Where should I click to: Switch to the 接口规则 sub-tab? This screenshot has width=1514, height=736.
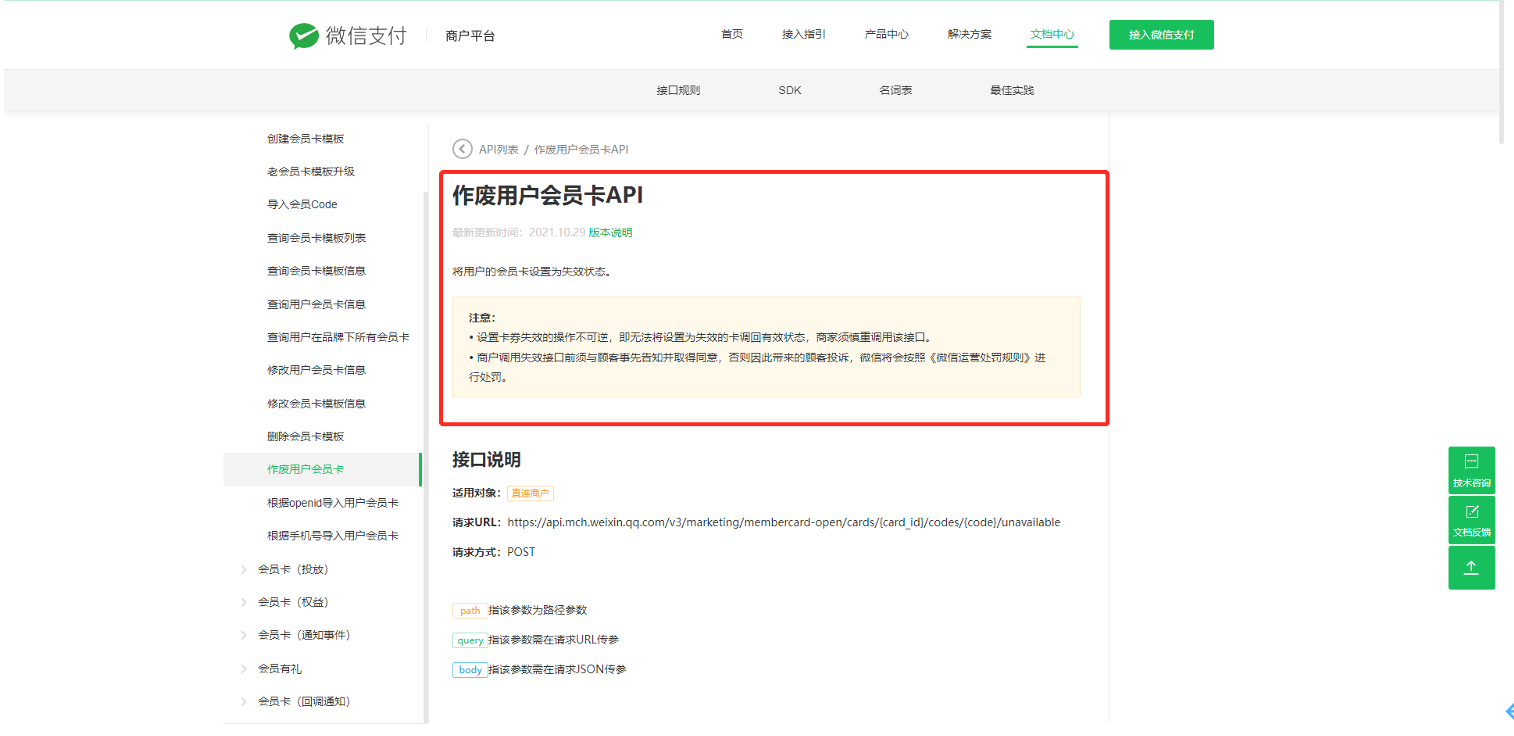coord(678,90)
